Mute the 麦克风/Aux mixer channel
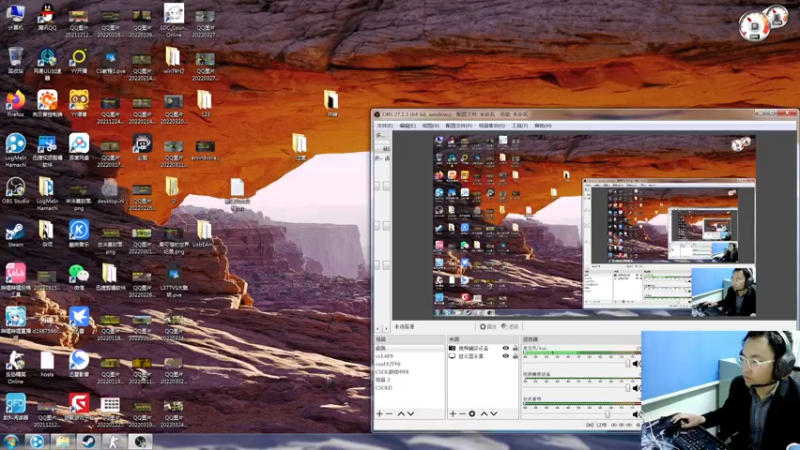Screen dimensions: 800x450 coord(636,364)
